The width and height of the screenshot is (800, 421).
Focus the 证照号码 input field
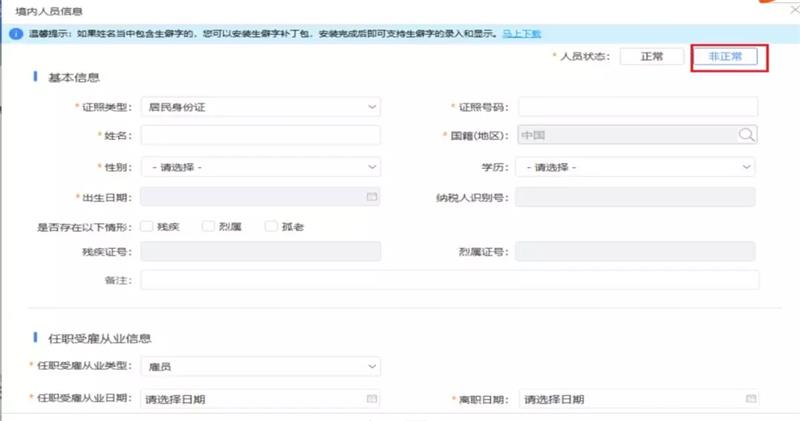638,107
